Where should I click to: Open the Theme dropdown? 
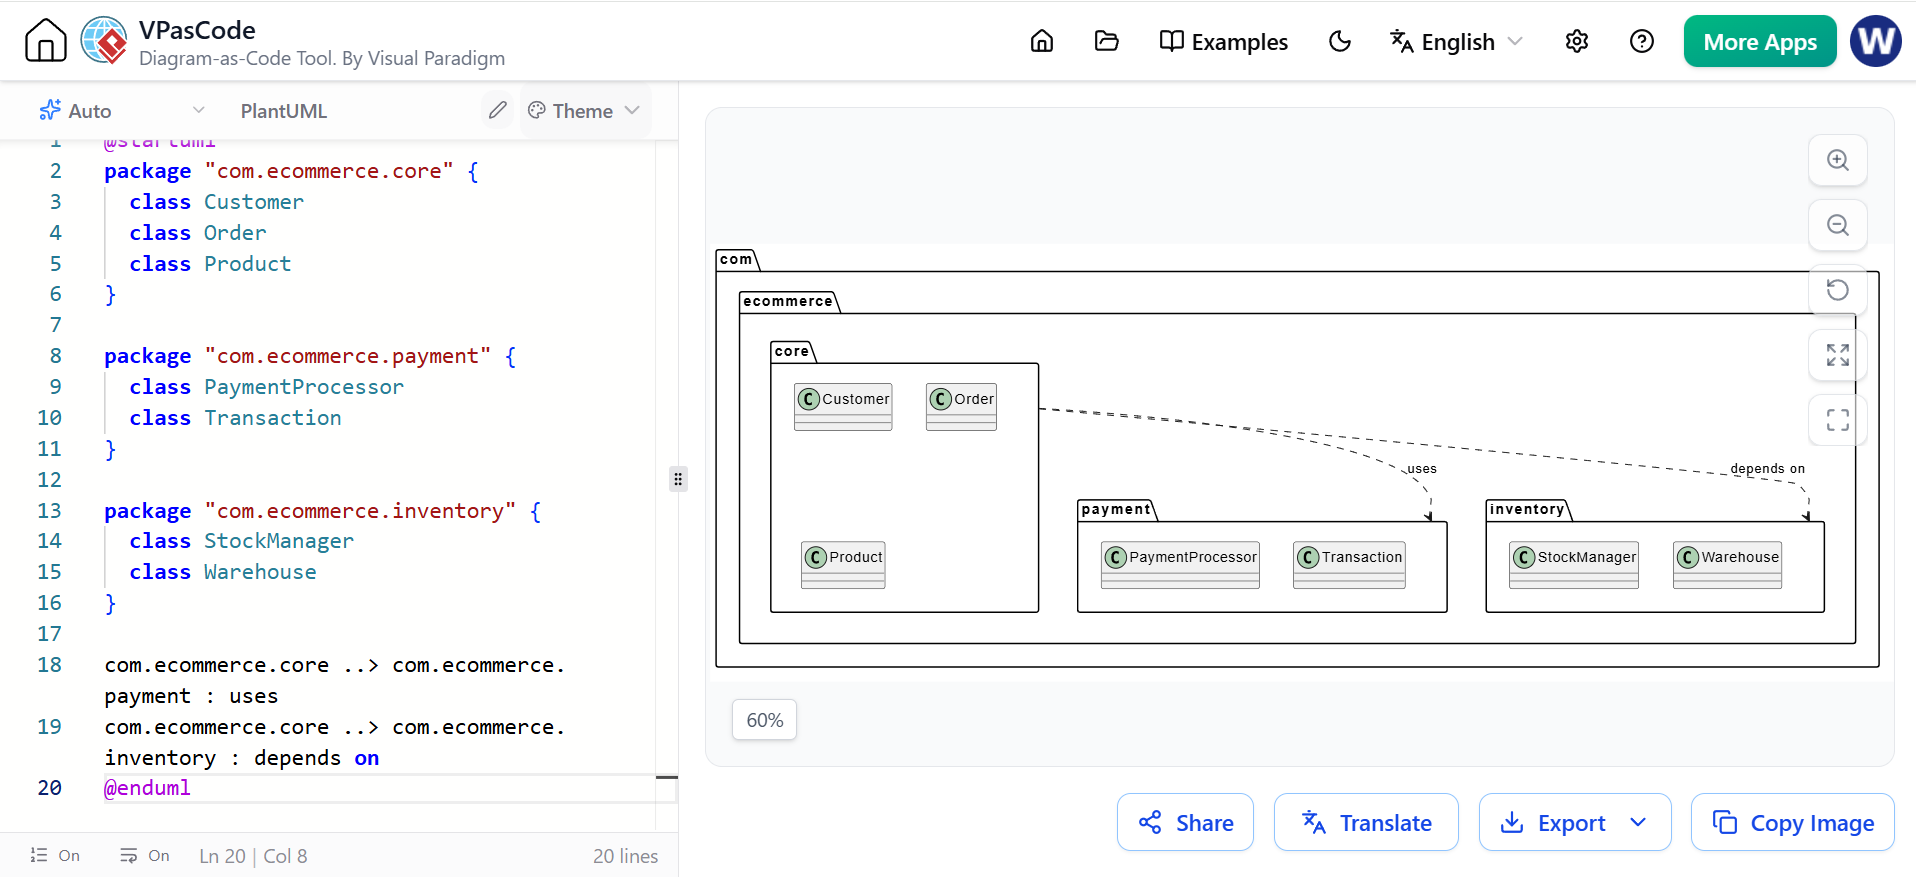click(x=583, y=110)
